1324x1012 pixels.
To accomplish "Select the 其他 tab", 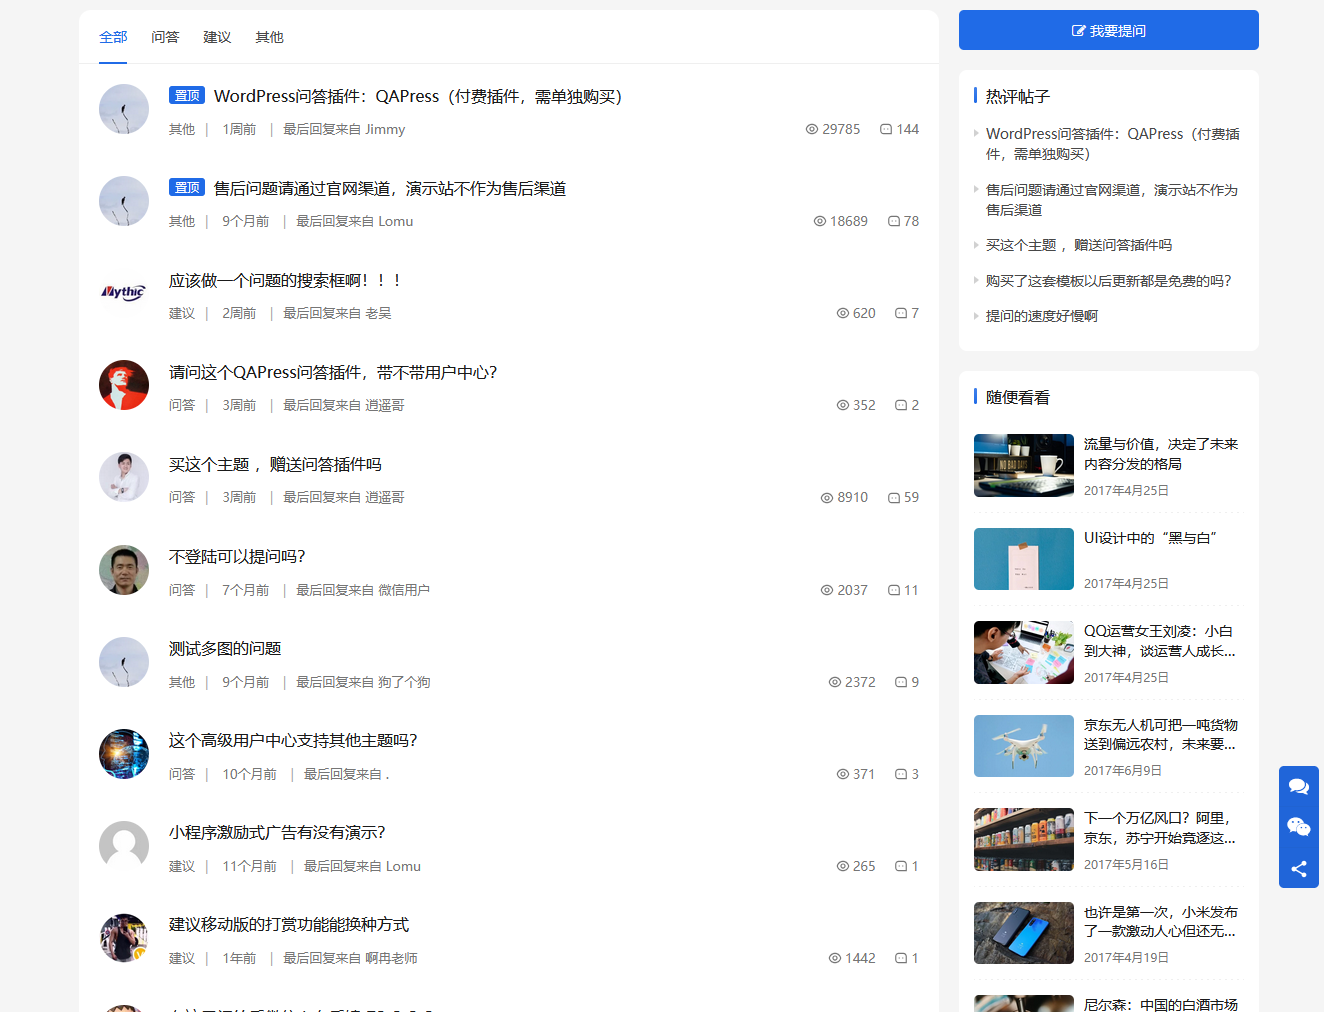I will click(x=269, y=37).
